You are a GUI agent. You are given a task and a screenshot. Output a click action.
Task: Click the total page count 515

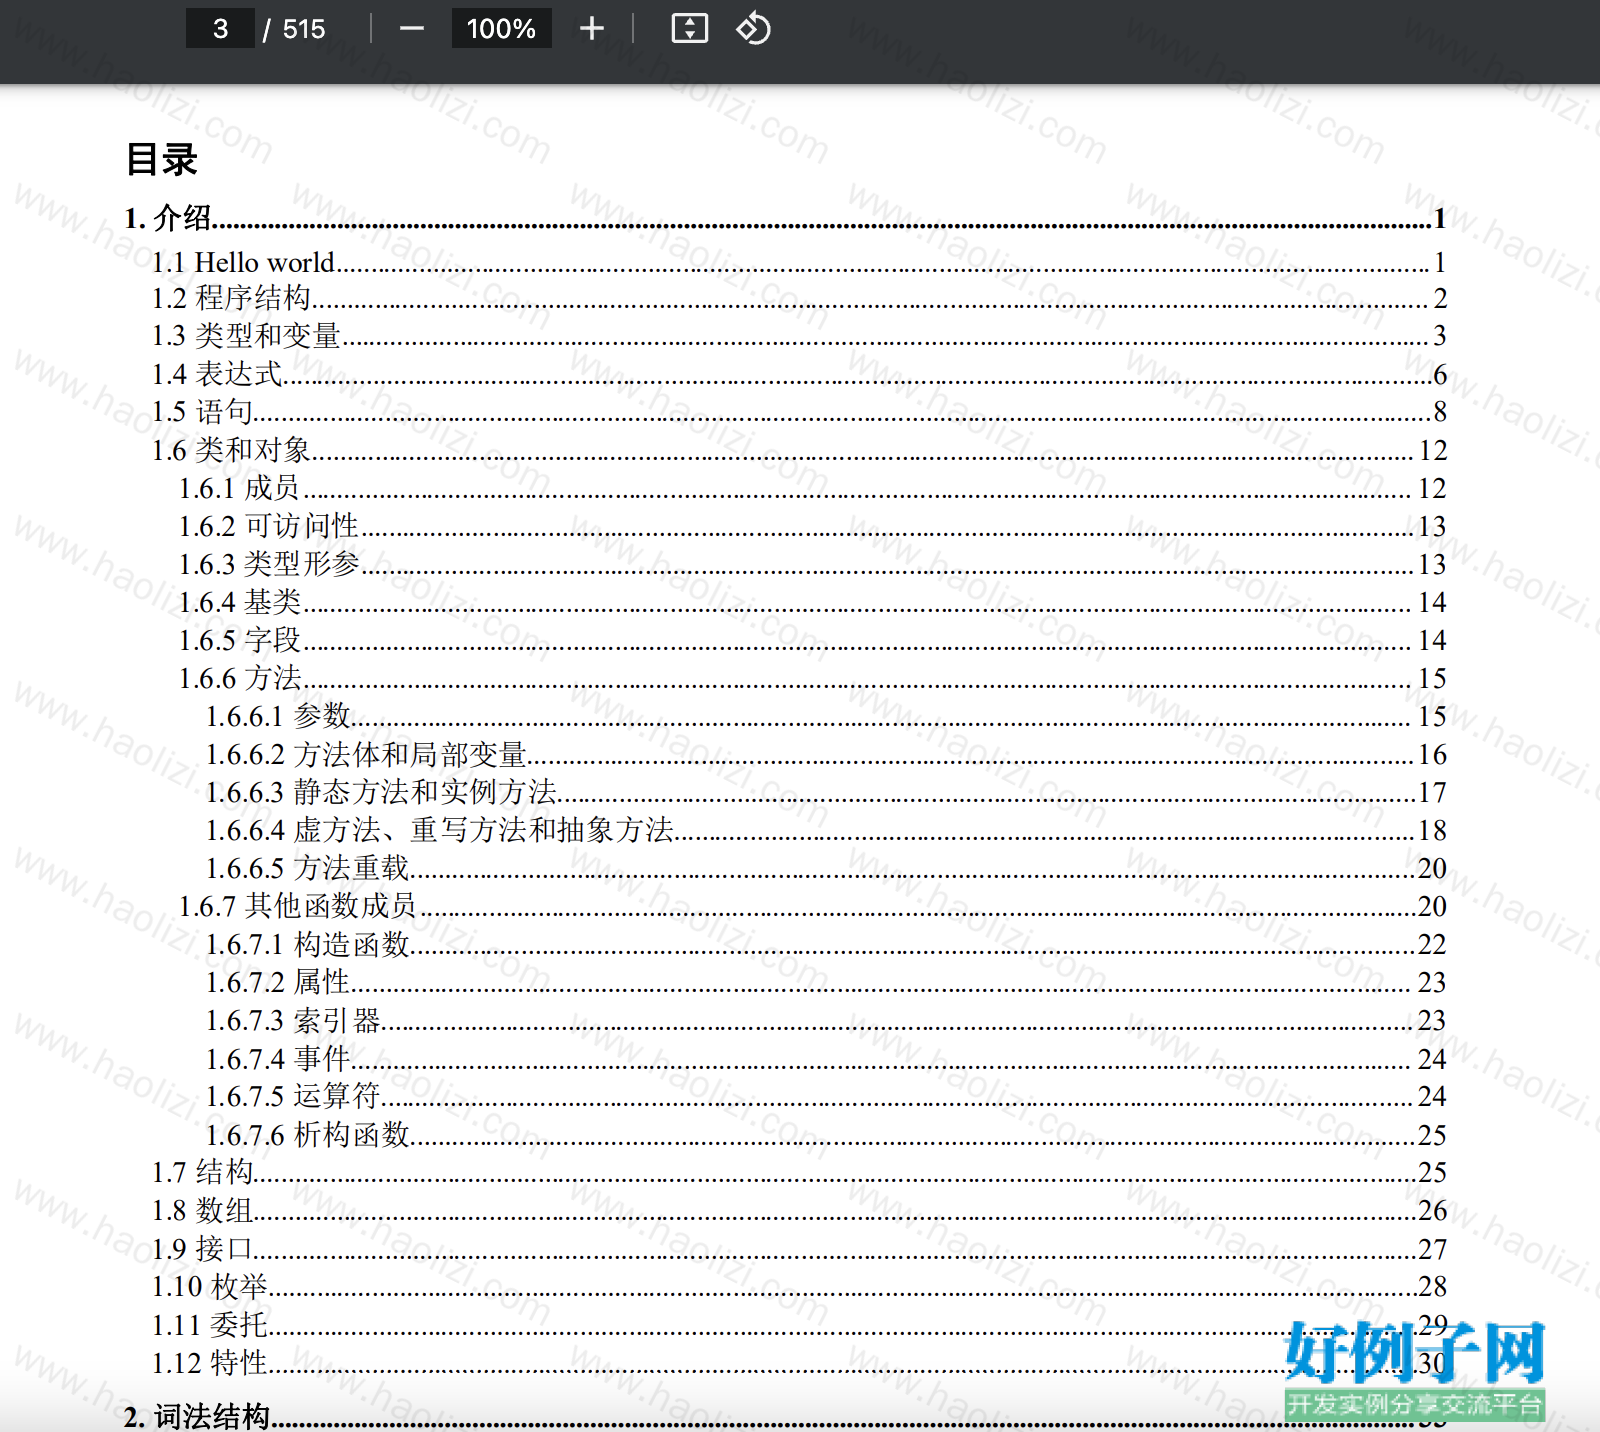304,29
